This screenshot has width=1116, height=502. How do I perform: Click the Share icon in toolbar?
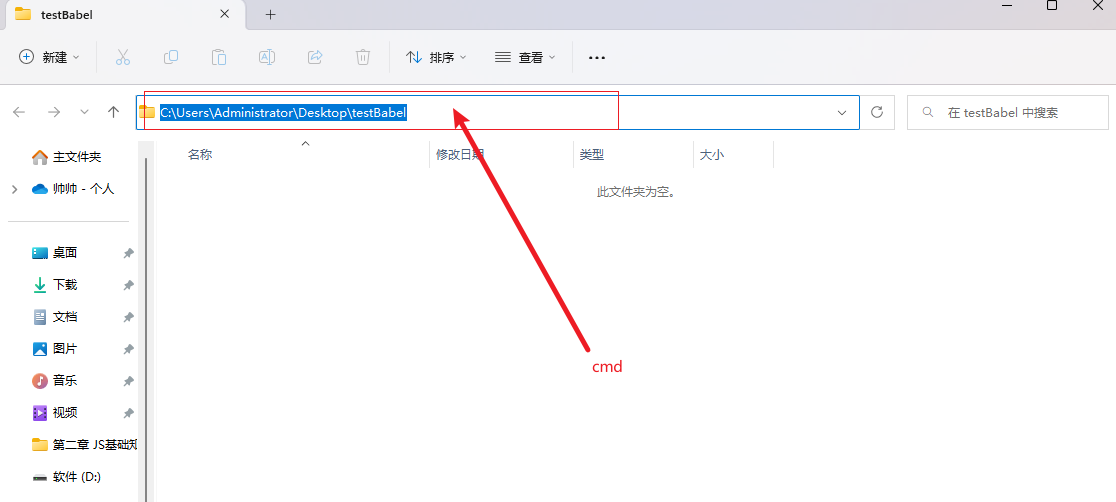(315, 58)
